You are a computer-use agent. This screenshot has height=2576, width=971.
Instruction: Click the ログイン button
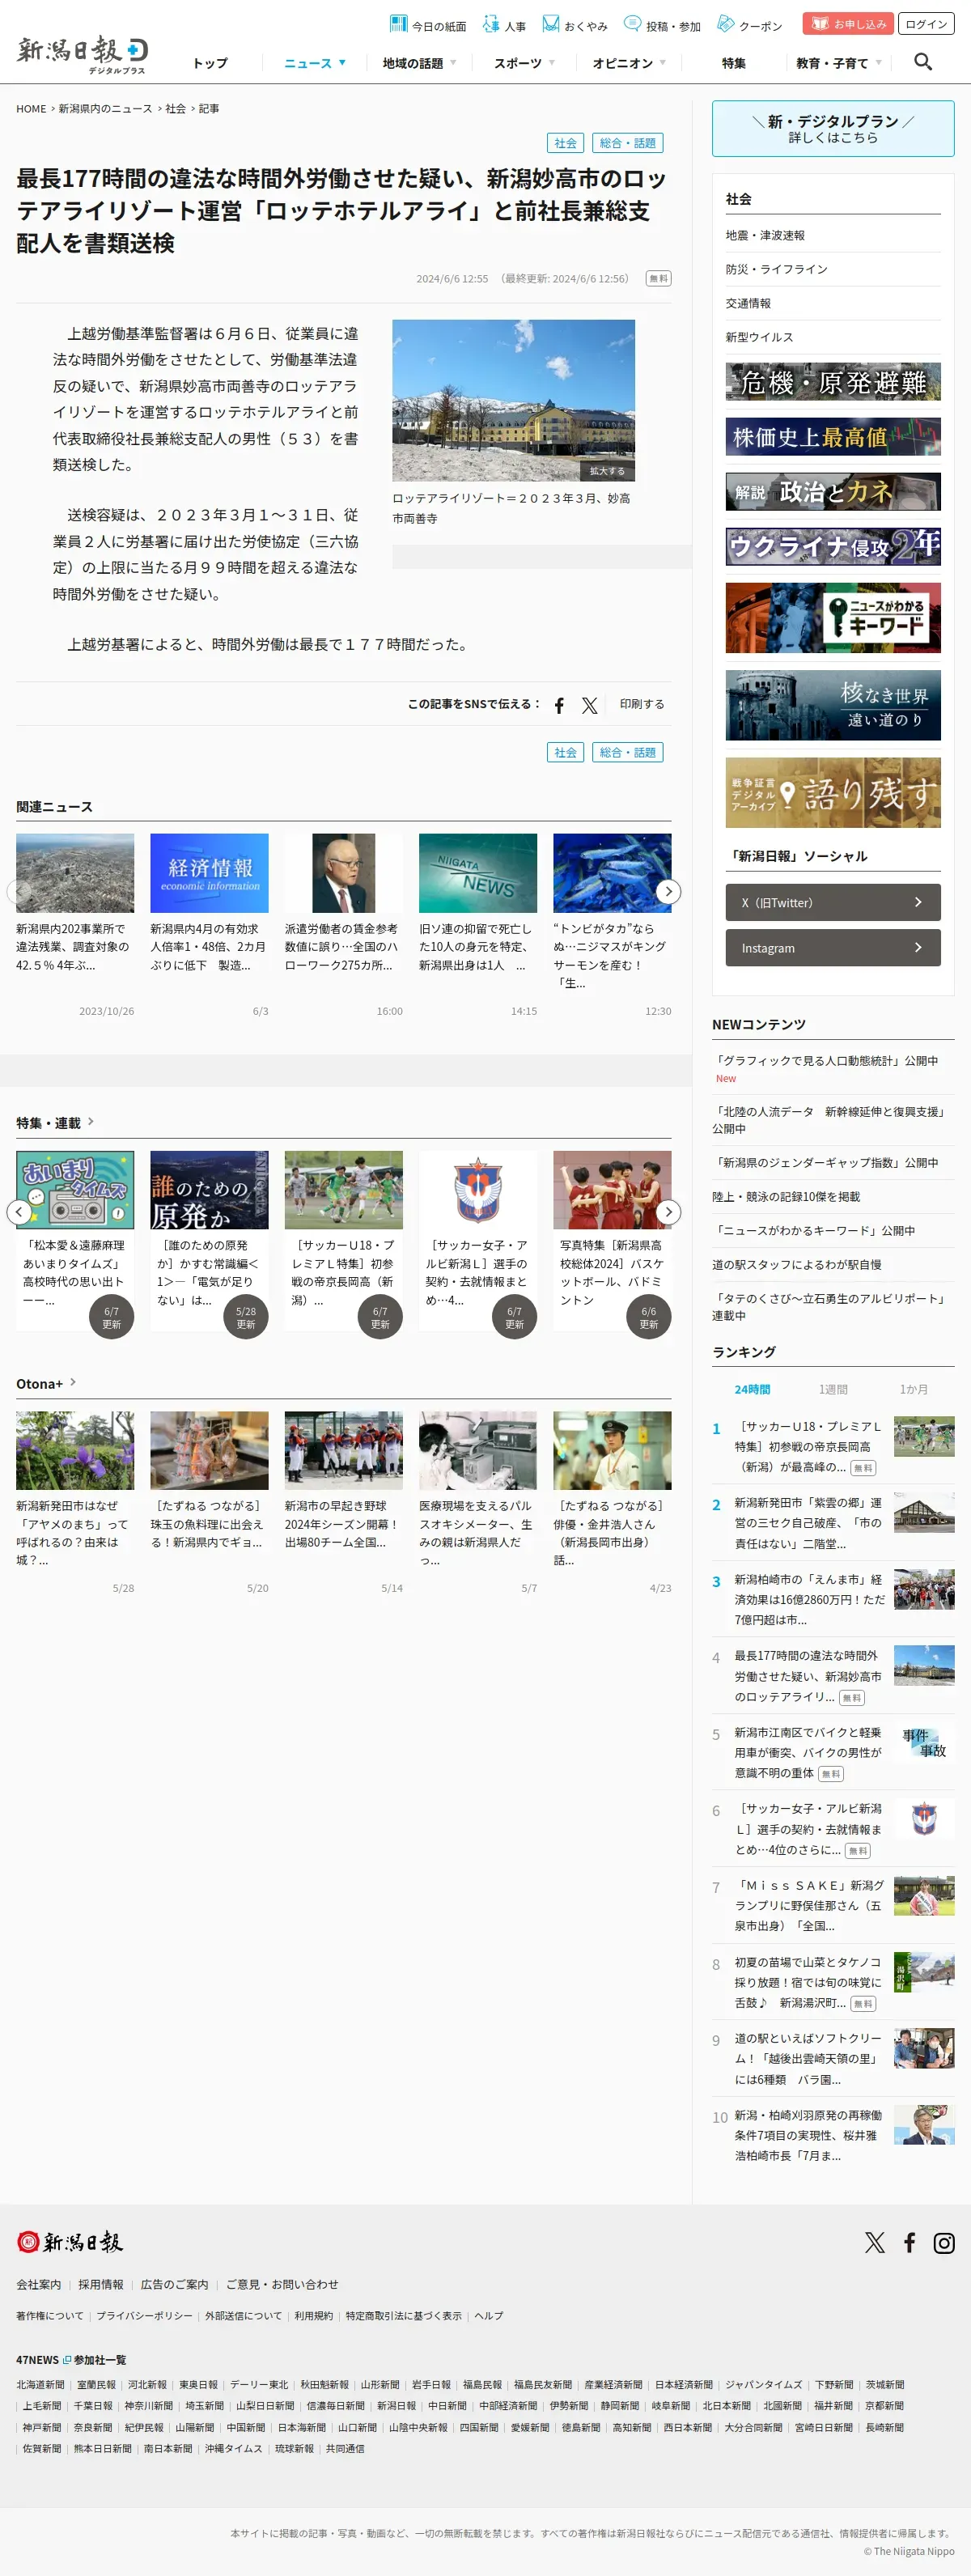[x=926, y=24]
